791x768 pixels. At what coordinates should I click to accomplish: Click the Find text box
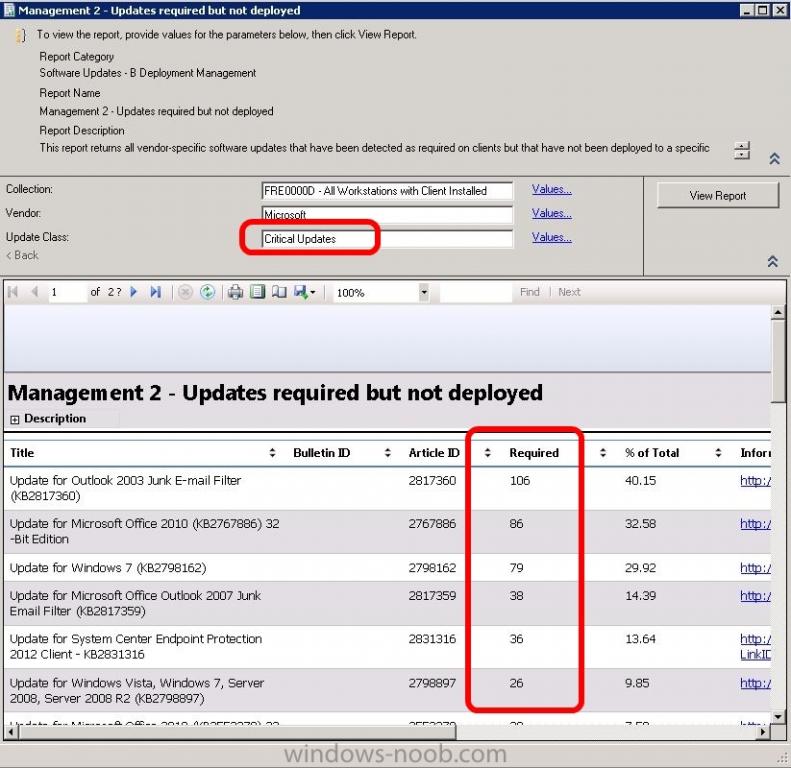pos(476,292)
